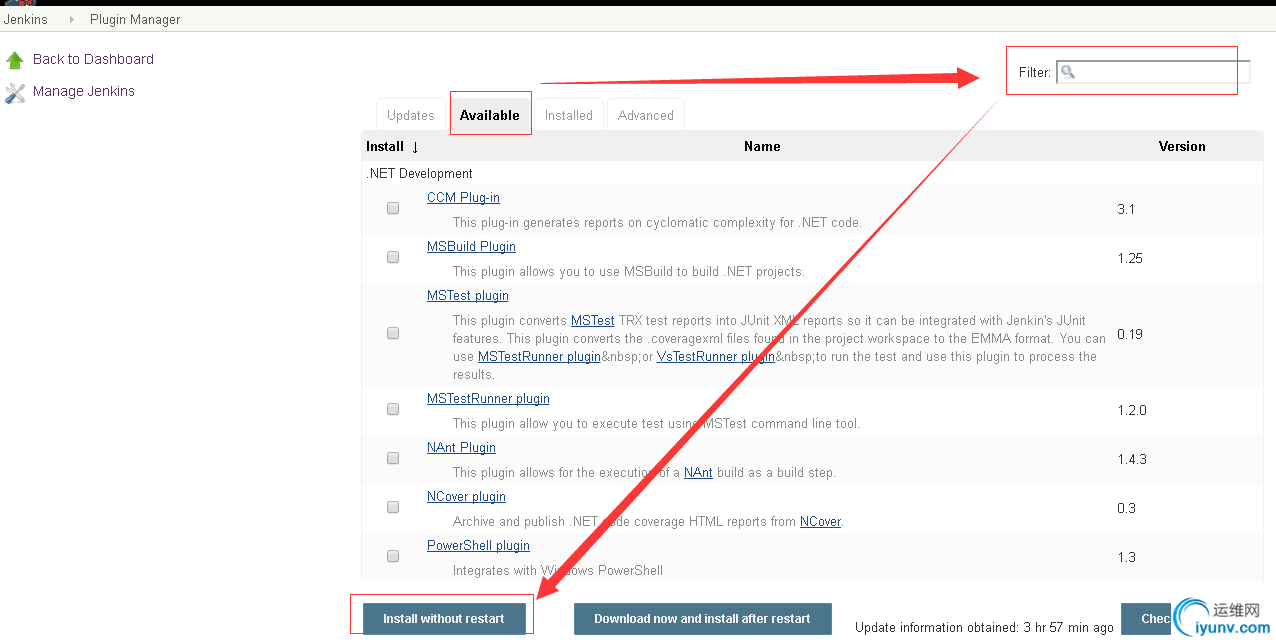Click the Jenkins breadcrumb link
Screen dimensions: 1276x644
26,19
